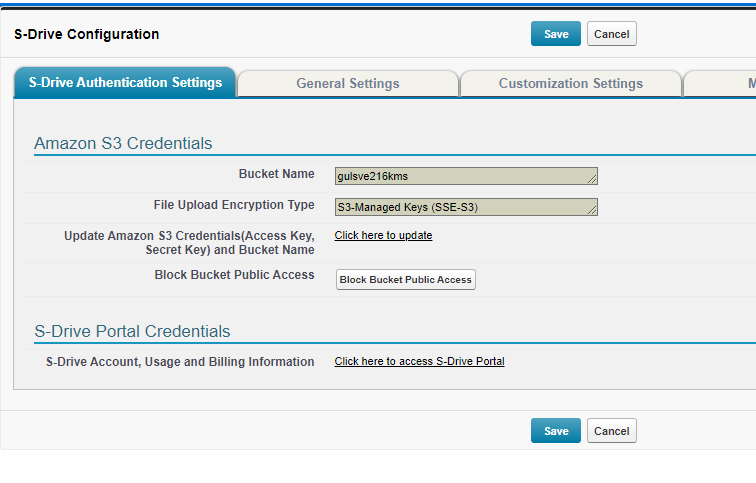
Task: Click the Encryption Type field resize handle
Action: tap(592, 210)
